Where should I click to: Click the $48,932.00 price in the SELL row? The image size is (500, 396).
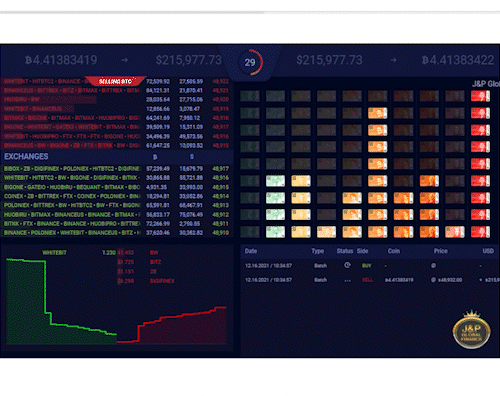point(450,280)
